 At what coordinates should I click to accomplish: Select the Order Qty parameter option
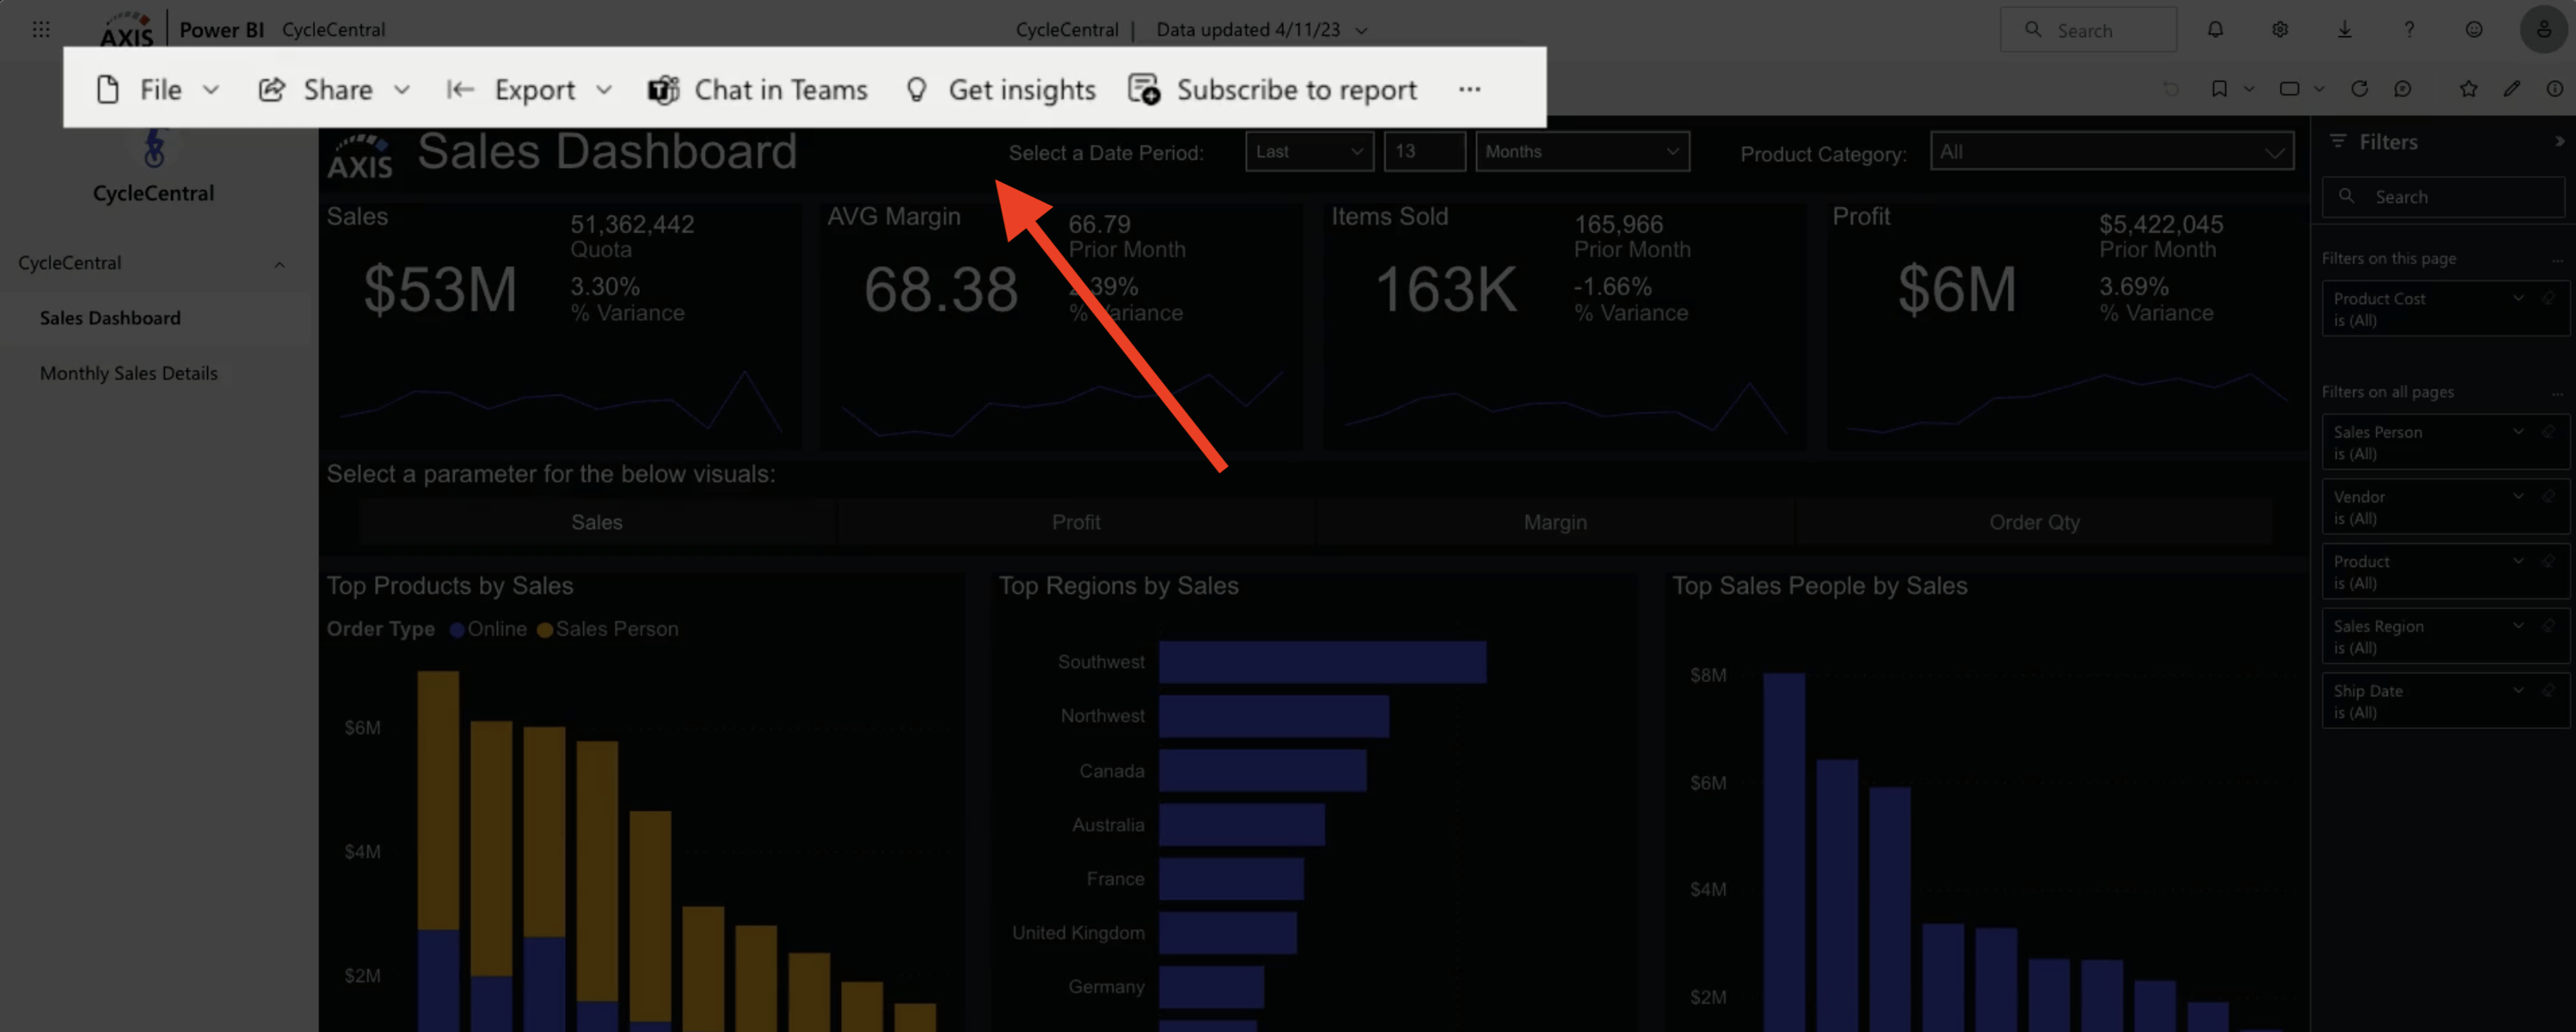2035,521
